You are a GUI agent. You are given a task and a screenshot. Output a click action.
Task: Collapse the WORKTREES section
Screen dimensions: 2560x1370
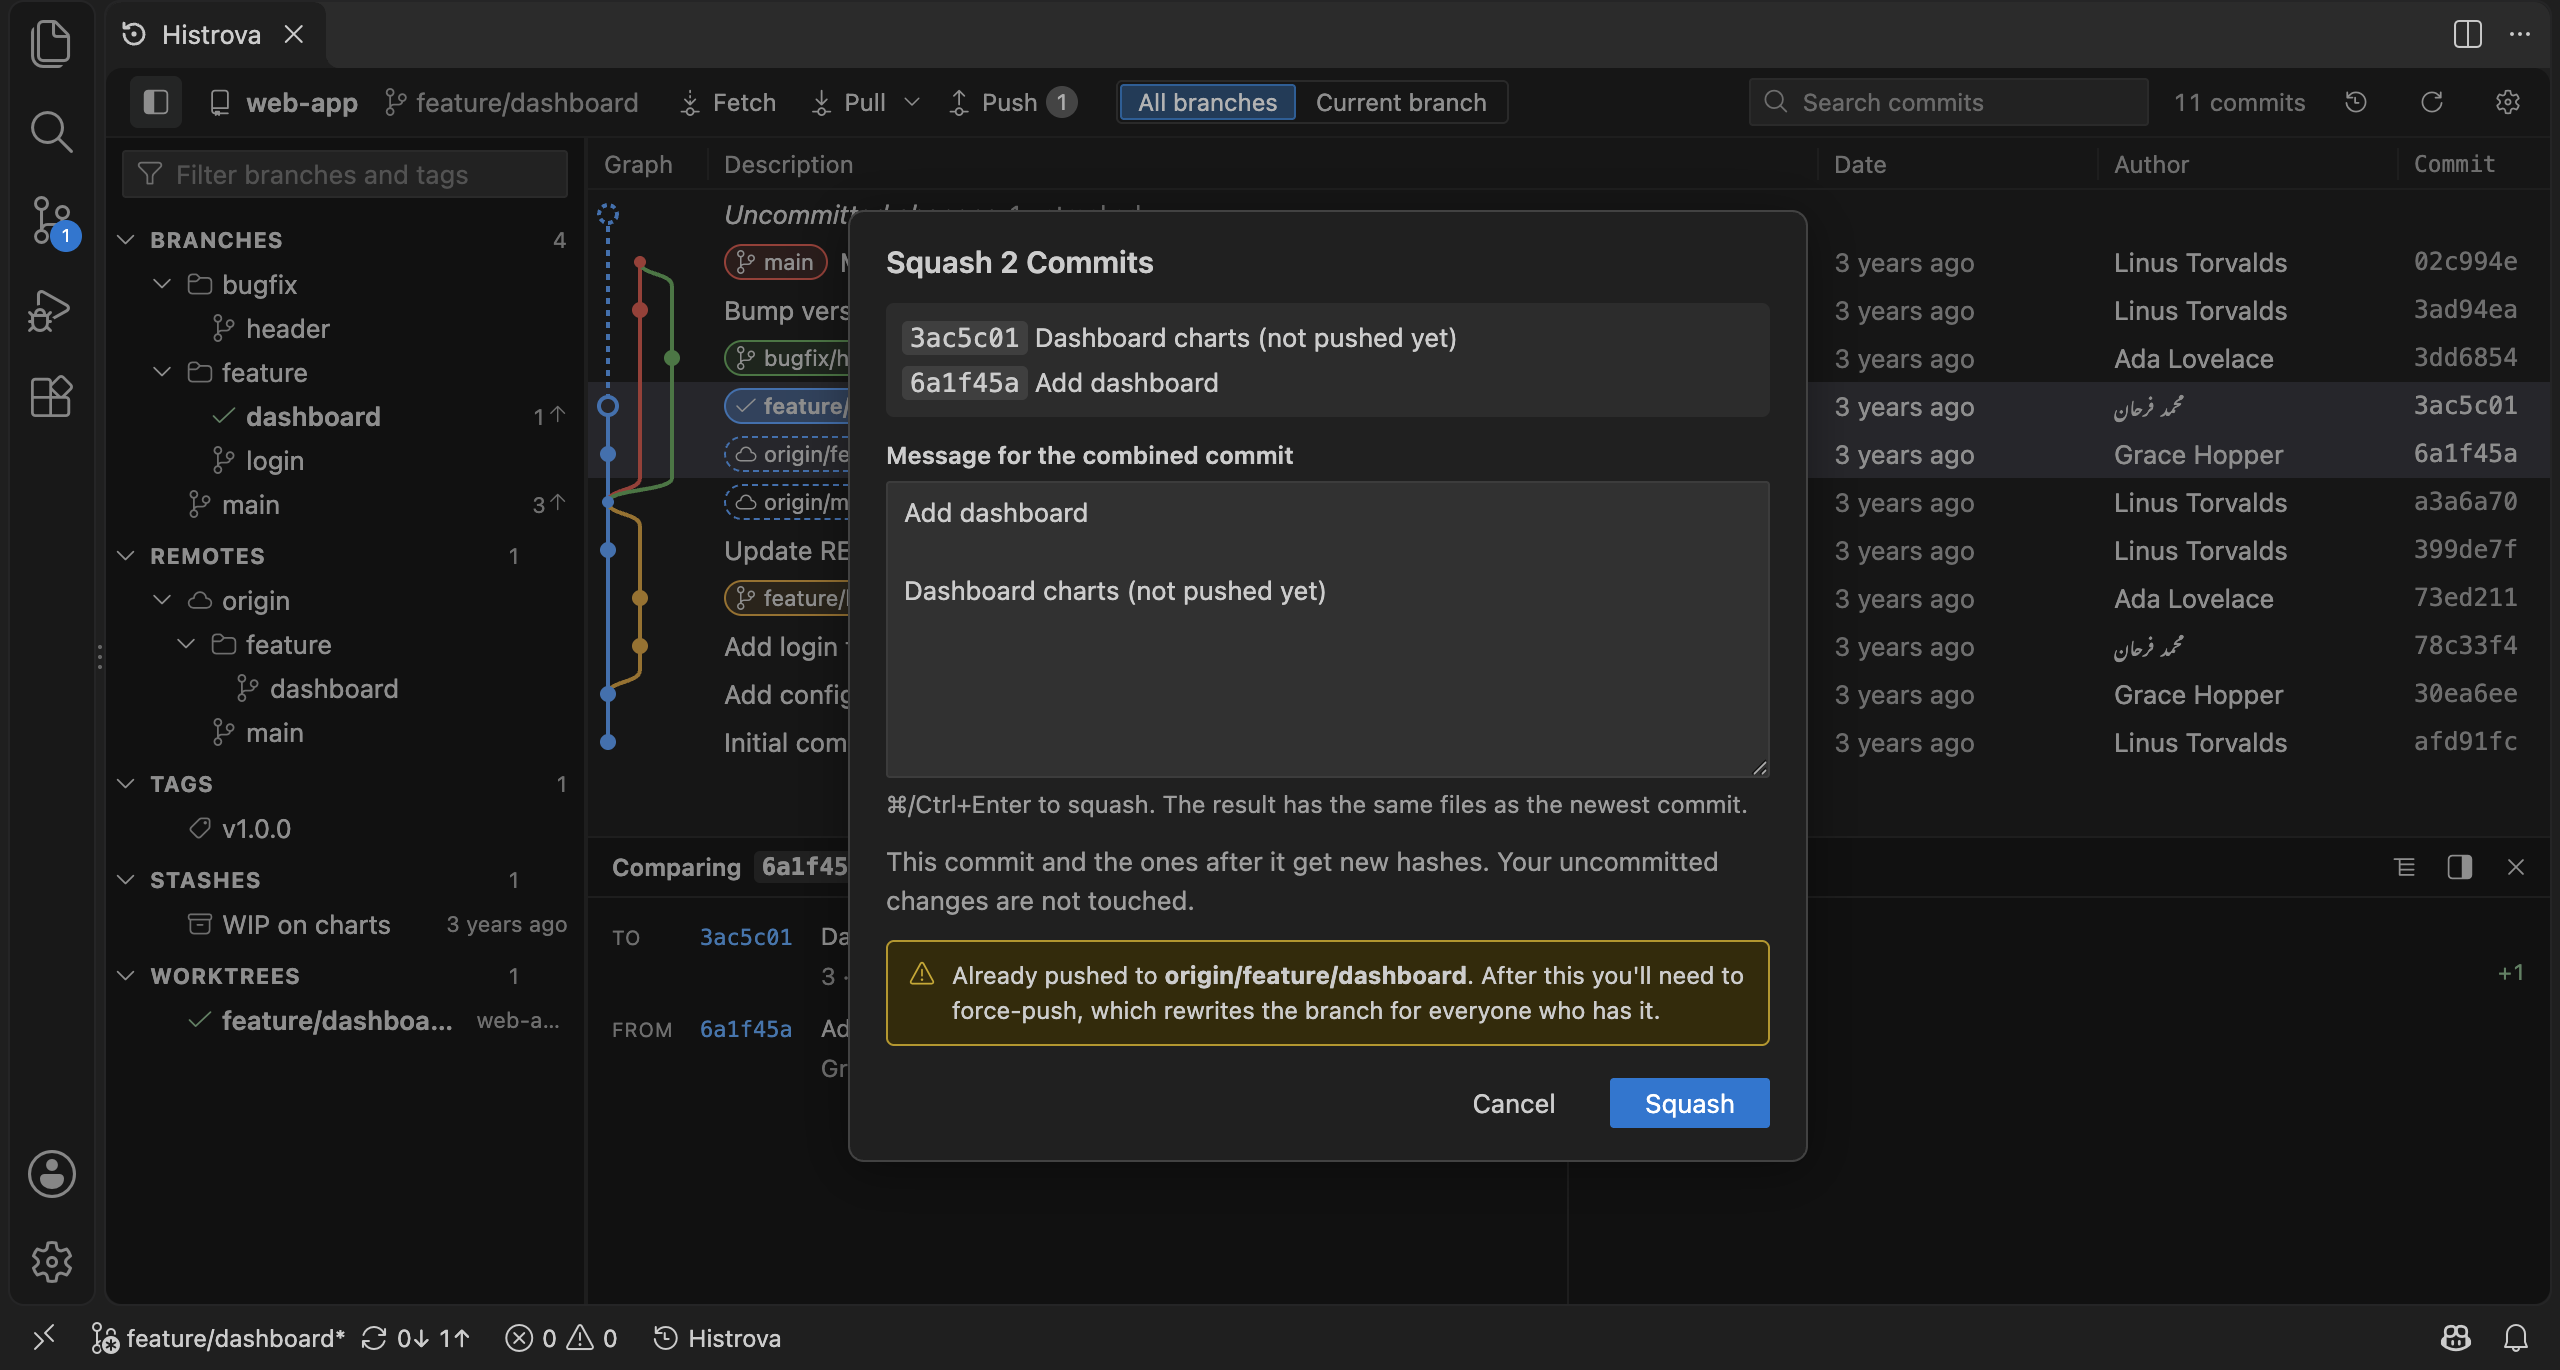pyautogui.click(x=126, y=976)
